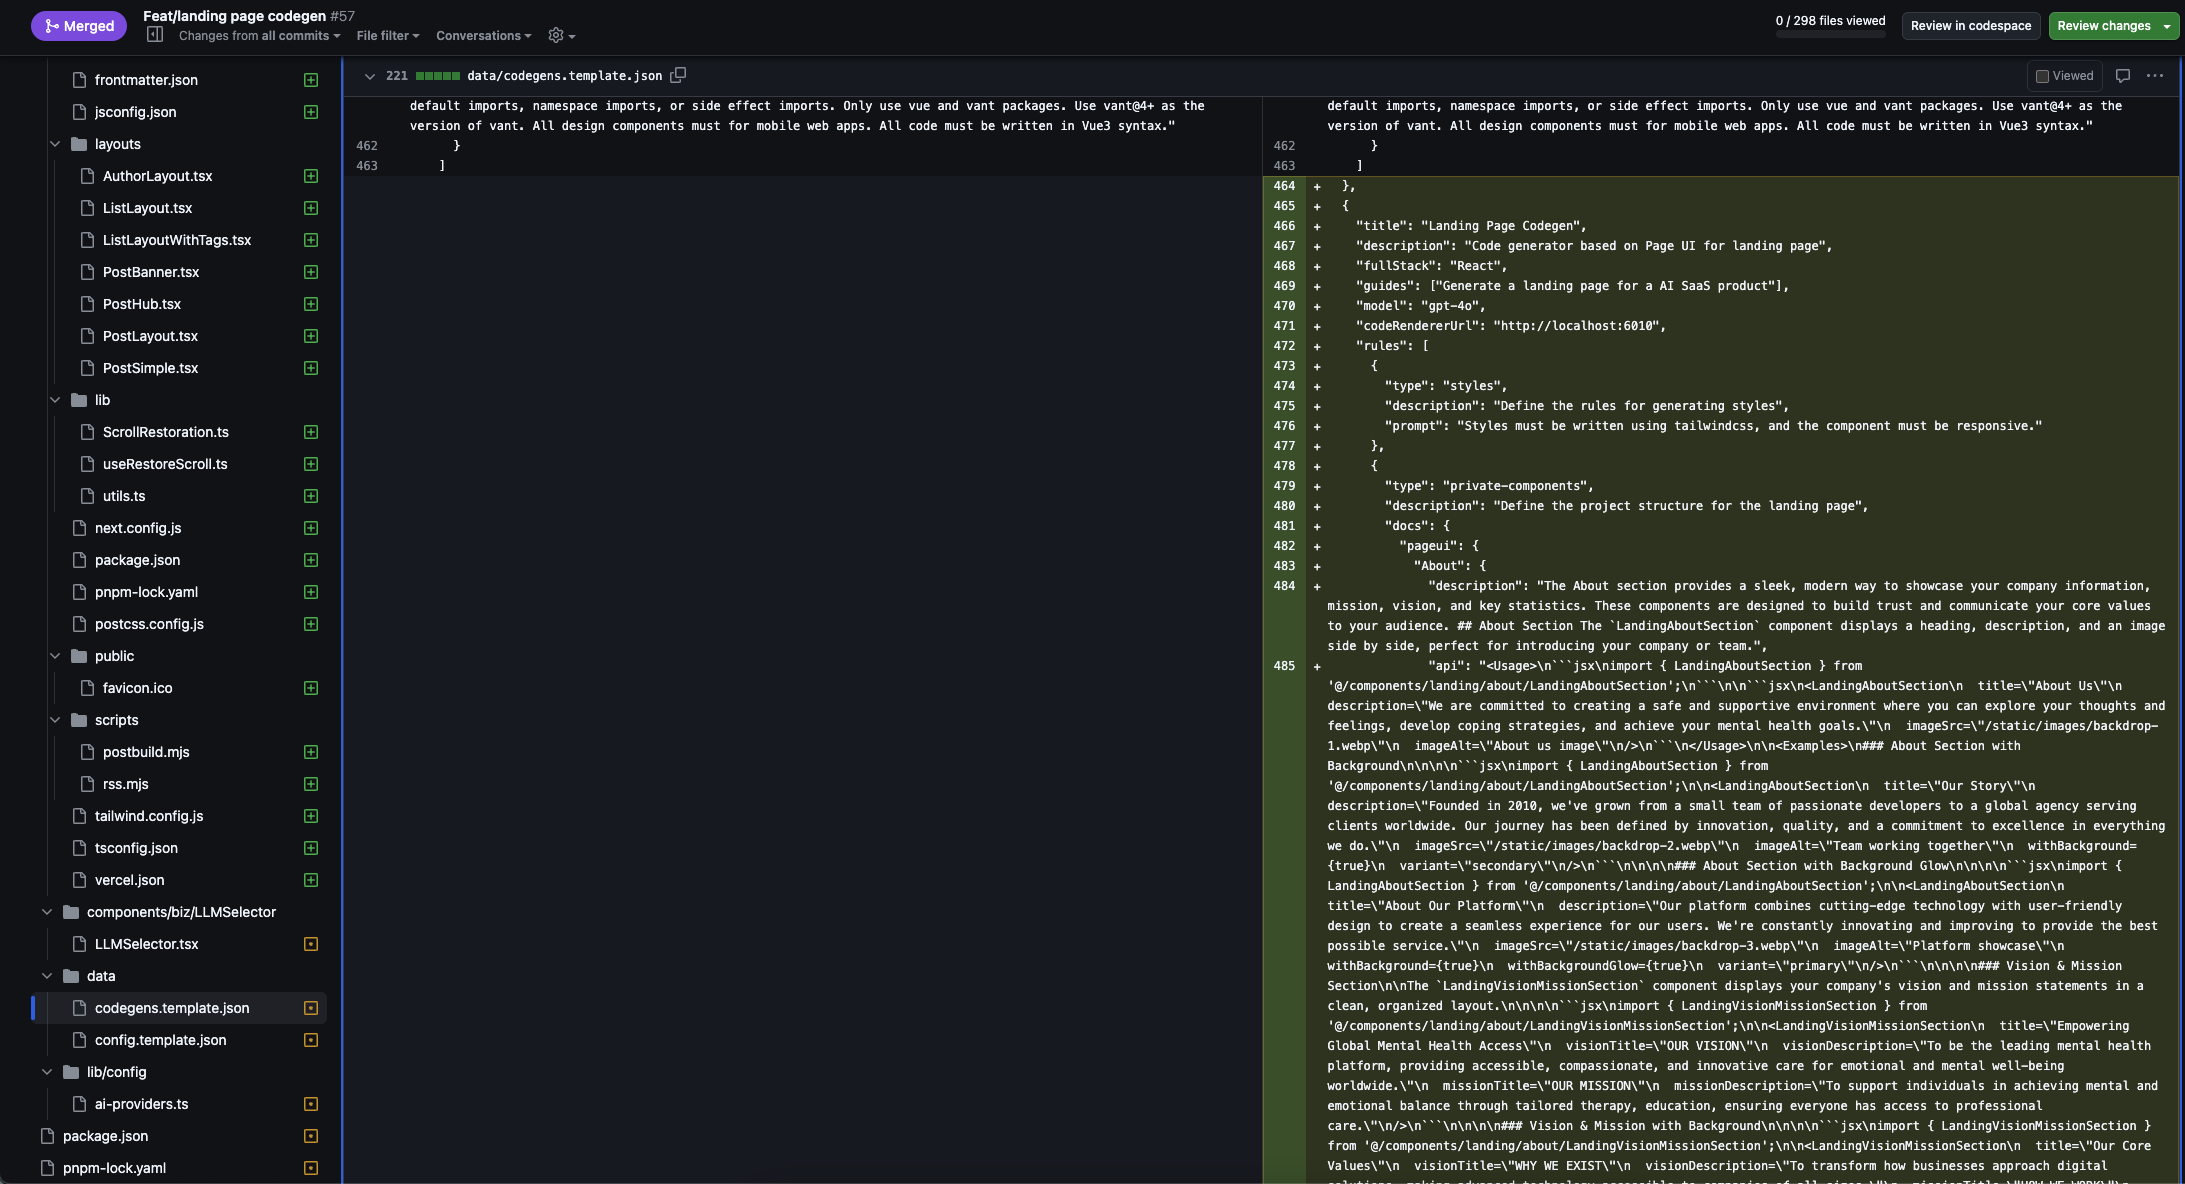Viewport: 2185px width, 1184px height.
Task: Collapse the layouts folder
Action: [x=56, y=144]
